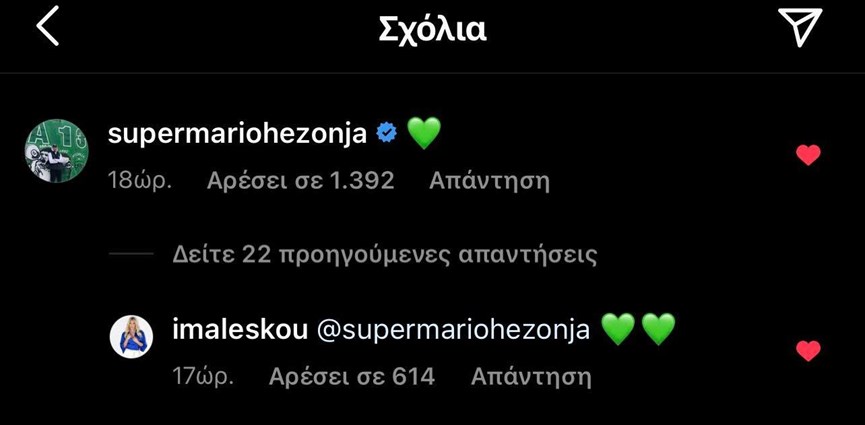
Task: View likes list Αρέσει σε 614
Action: click(352, 376)
